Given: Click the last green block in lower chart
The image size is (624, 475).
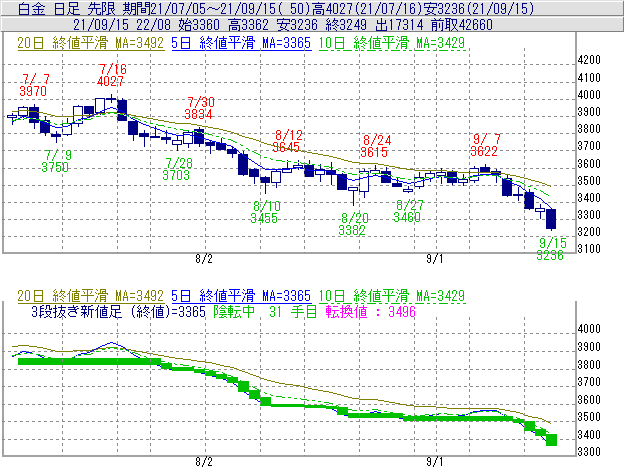Looking at the screenshot, I should click(551, 440).
